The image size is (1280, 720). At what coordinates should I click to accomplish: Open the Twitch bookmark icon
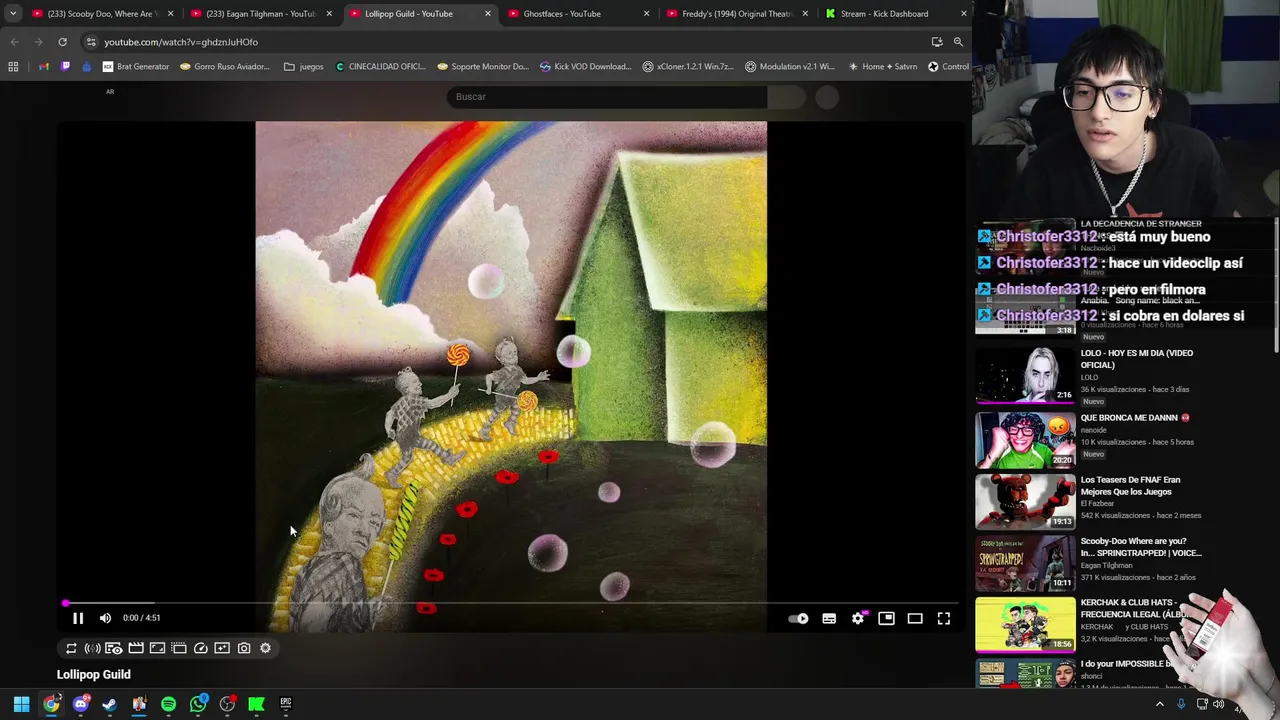[x=66, y=67]
